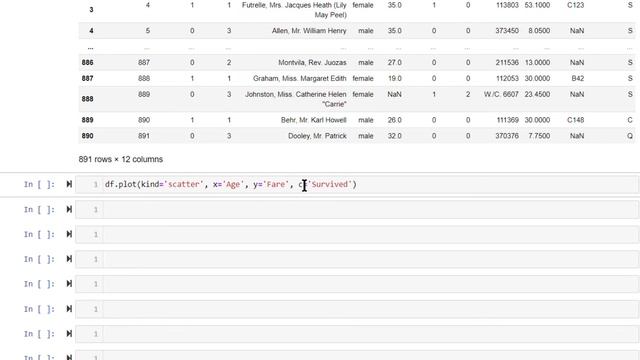This screenshot has width=640, height=360.
Task: Click the name 'Dooley, Mr. Patrick'
Action: pyautogui.click(x=317, y=136)
